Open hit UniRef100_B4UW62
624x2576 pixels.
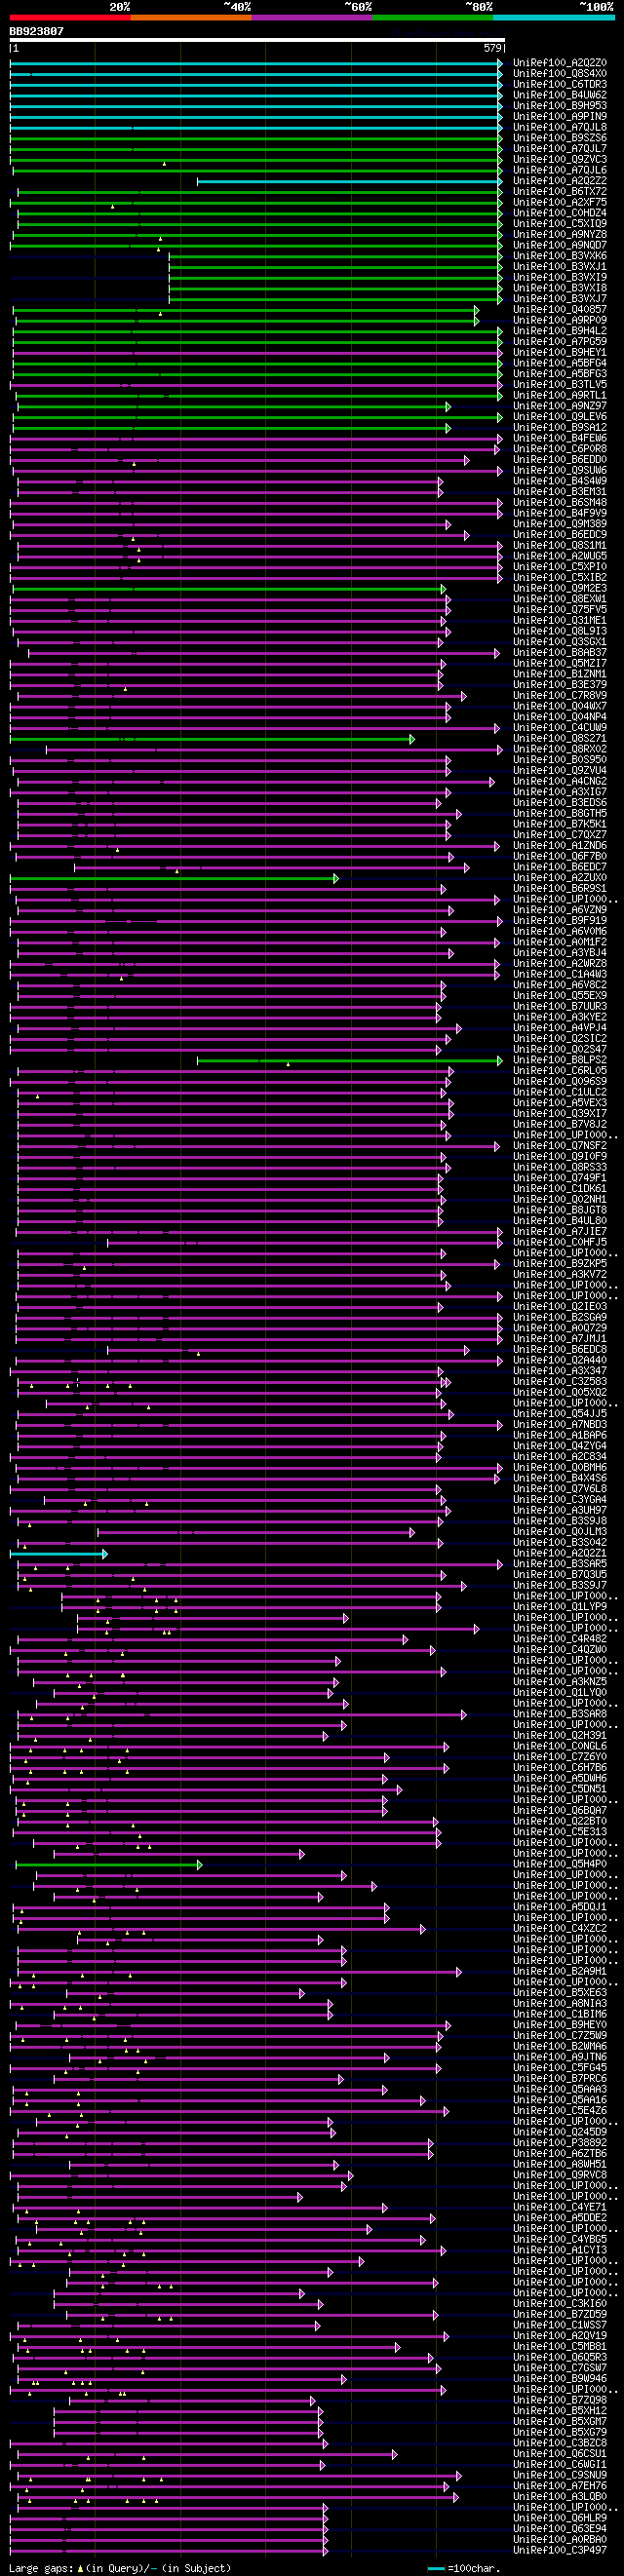[560, 95]
